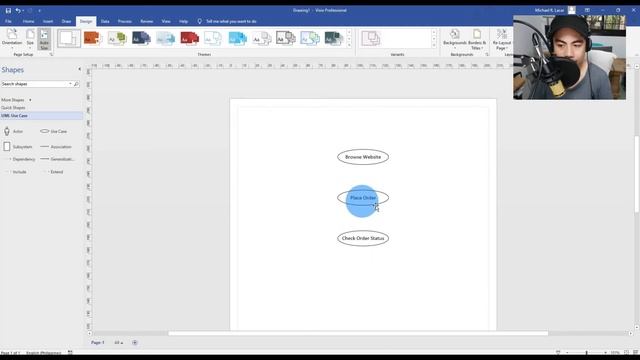Viewport: 640px width, 360px height.
Task: Click the Page-1 sheet tab
Action: [x=98, y=342]
